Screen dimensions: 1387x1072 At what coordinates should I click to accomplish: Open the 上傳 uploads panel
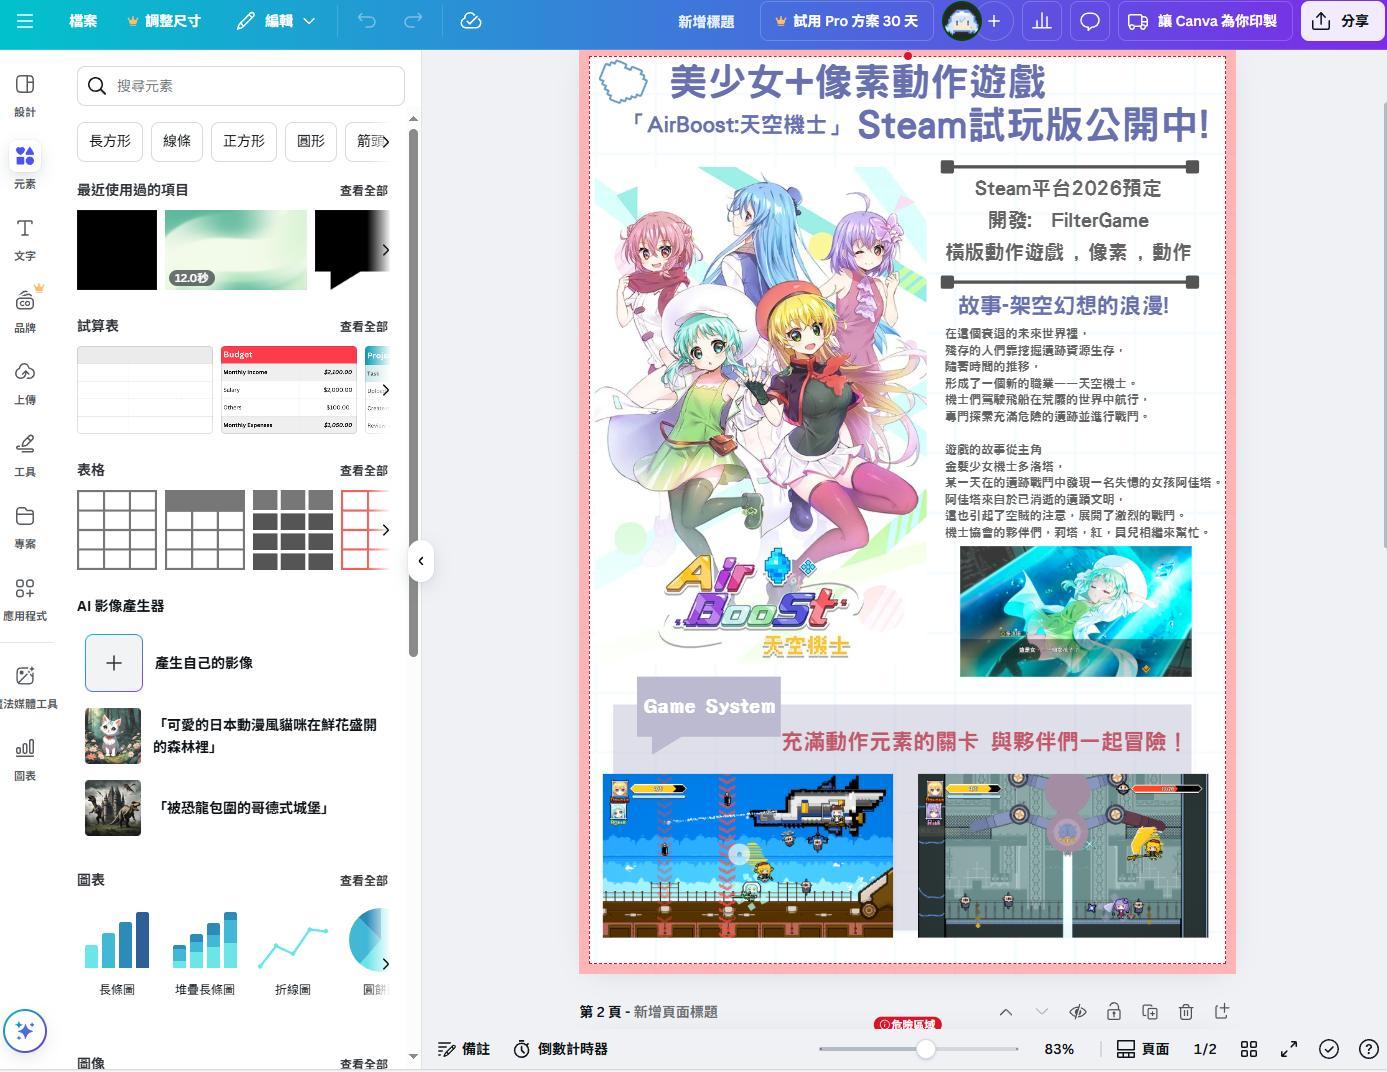click(x=25, y=383)
